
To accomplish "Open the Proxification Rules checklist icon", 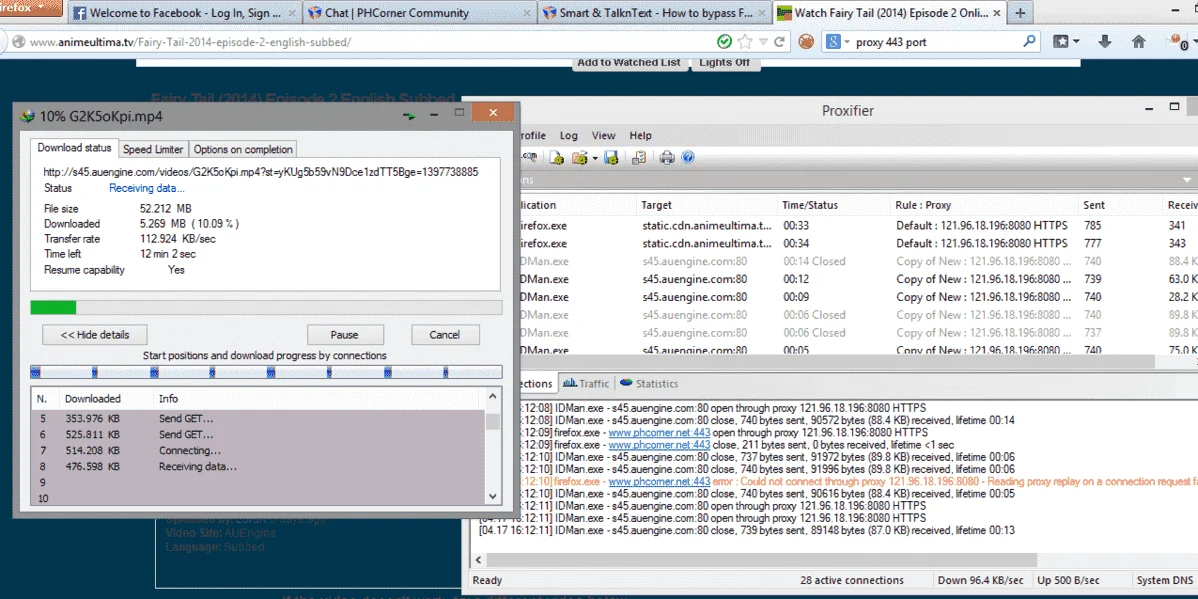I will [639, 157].
